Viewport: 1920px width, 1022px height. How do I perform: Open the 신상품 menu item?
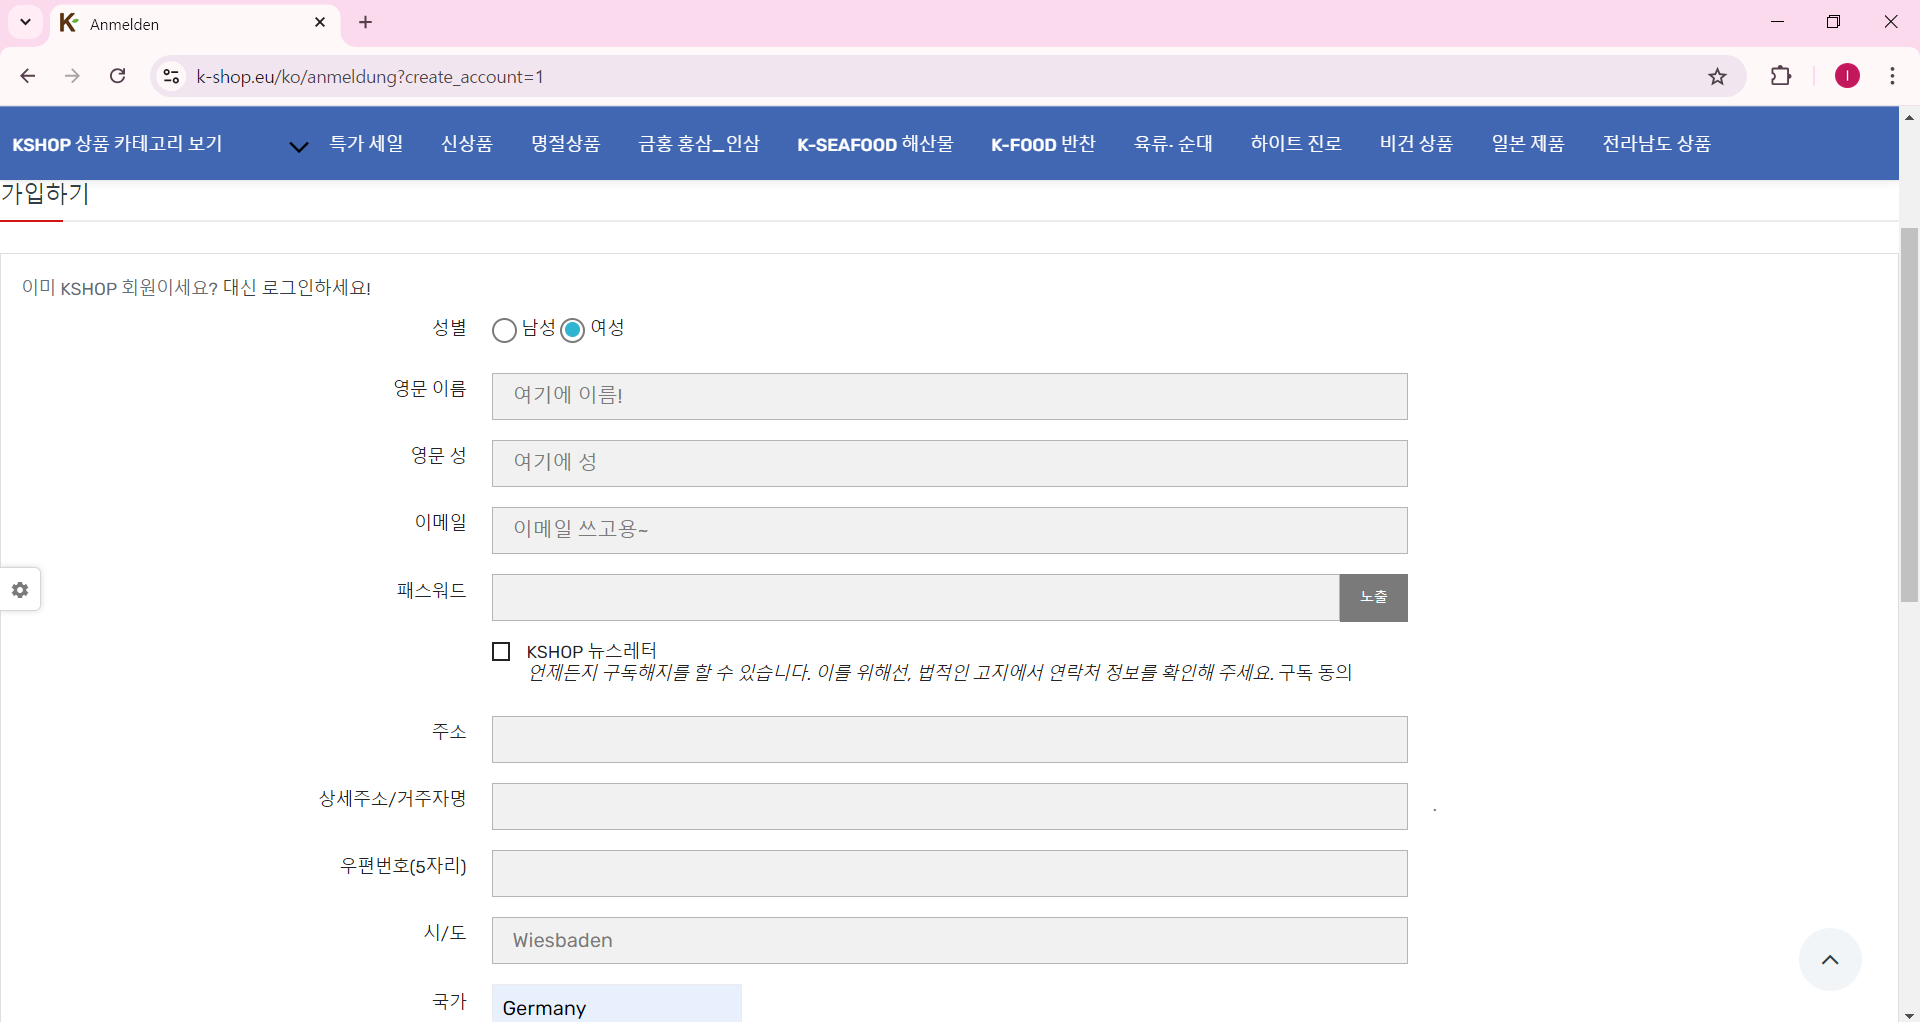(467, 144)
